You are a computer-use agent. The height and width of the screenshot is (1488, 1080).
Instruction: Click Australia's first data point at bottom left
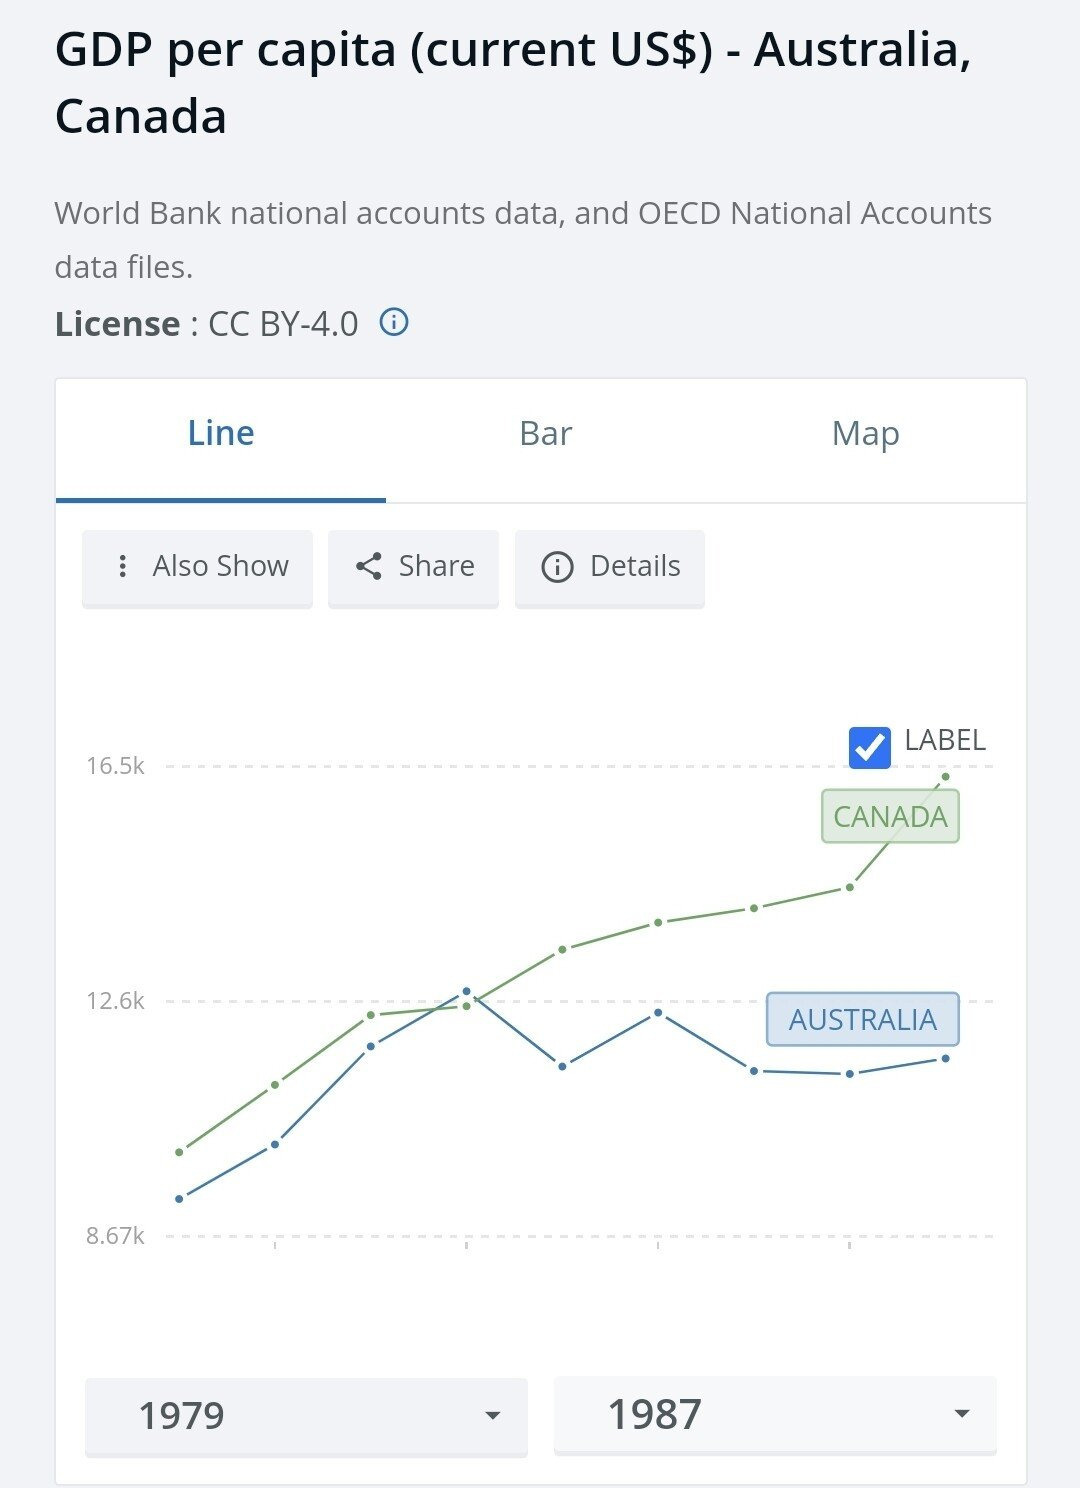pos(179,1199)
